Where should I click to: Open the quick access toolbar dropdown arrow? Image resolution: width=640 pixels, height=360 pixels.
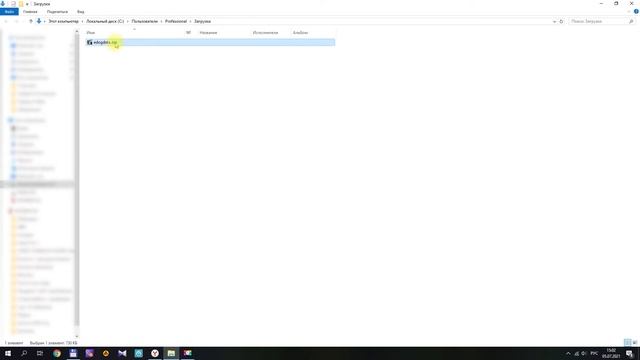point(27,4)
